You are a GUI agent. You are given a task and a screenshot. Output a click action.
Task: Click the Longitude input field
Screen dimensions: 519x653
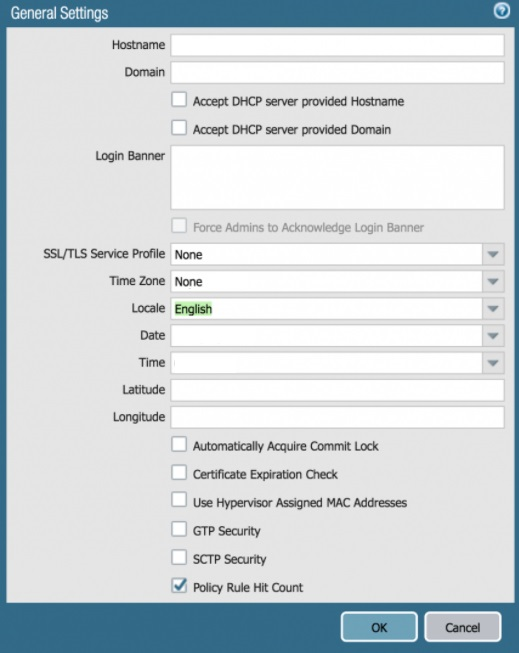[x=337, y=417]
